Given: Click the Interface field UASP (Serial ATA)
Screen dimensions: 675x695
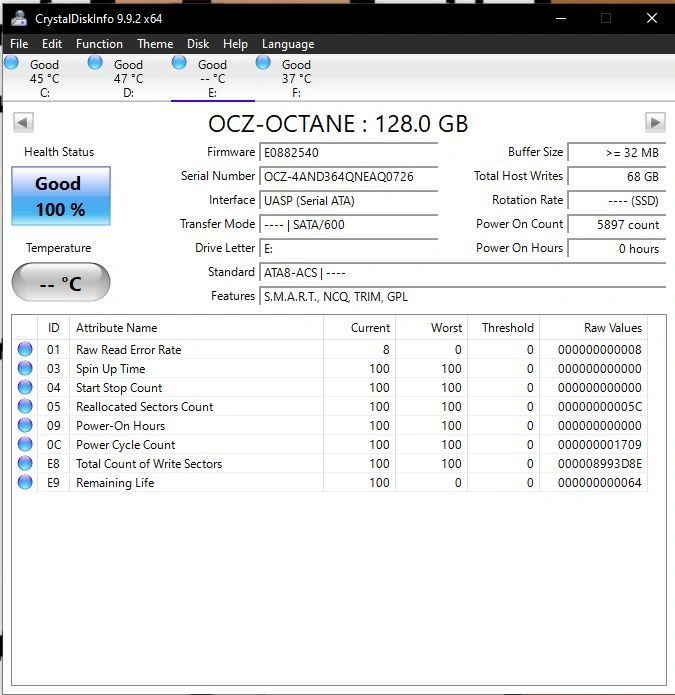Looking at the screenshot, I should point(349,200).
